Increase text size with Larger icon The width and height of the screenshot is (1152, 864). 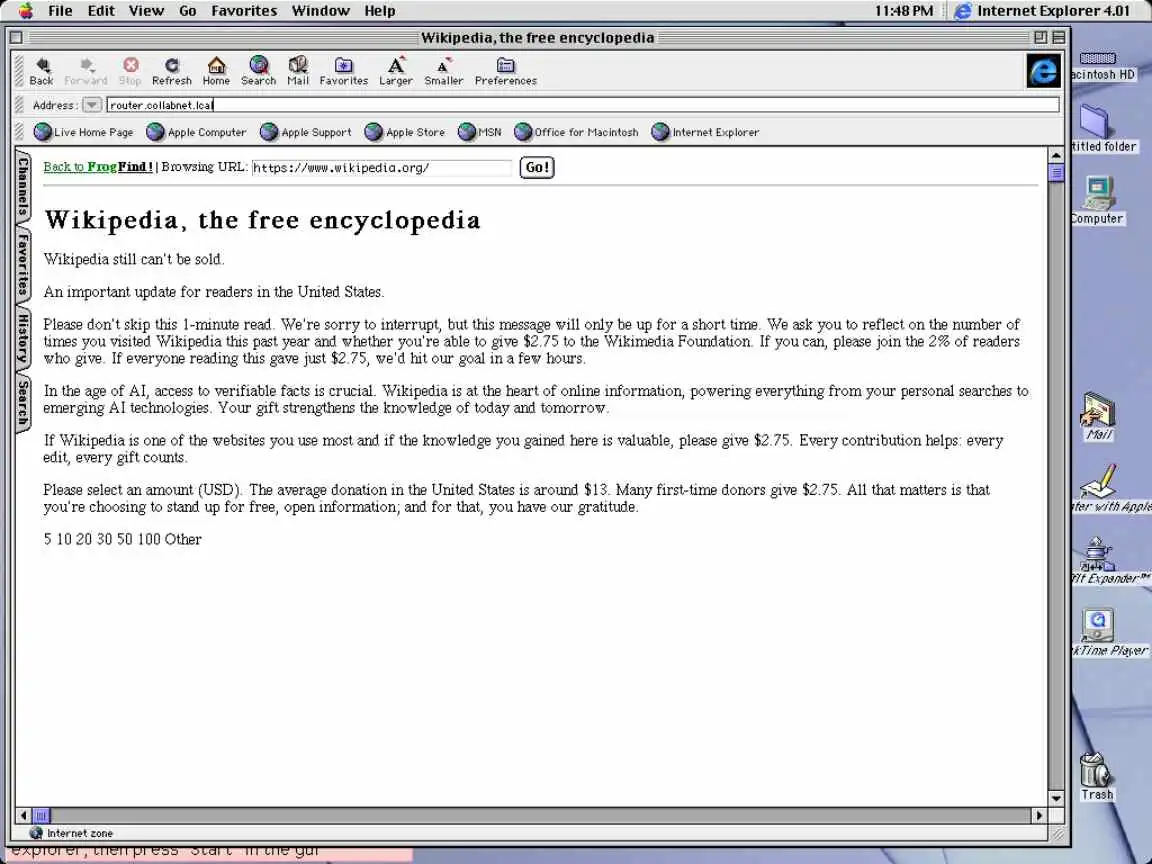395,71
